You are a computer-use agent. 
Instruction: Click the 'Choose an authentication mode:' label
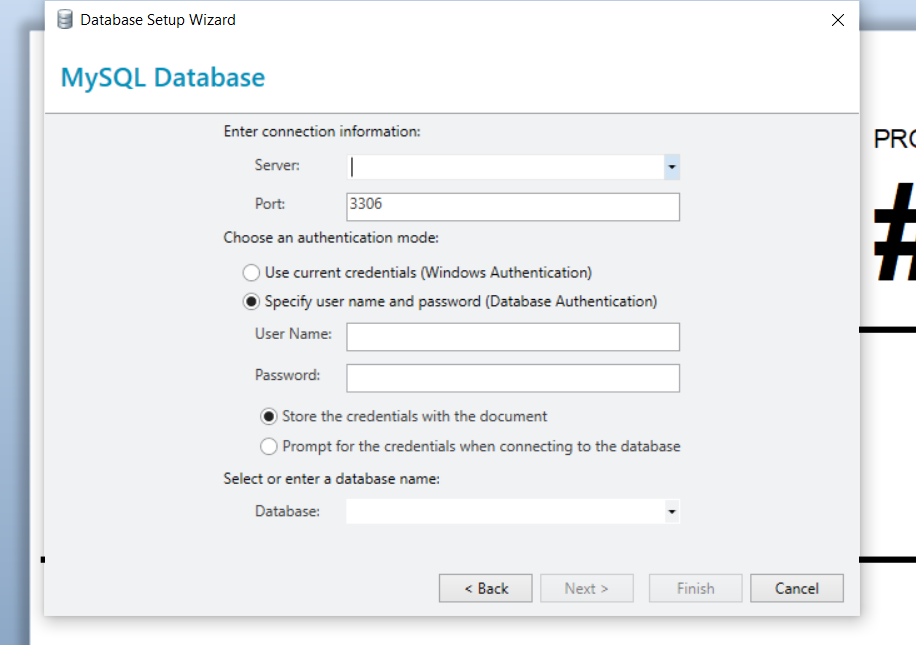tap(331, 238)
